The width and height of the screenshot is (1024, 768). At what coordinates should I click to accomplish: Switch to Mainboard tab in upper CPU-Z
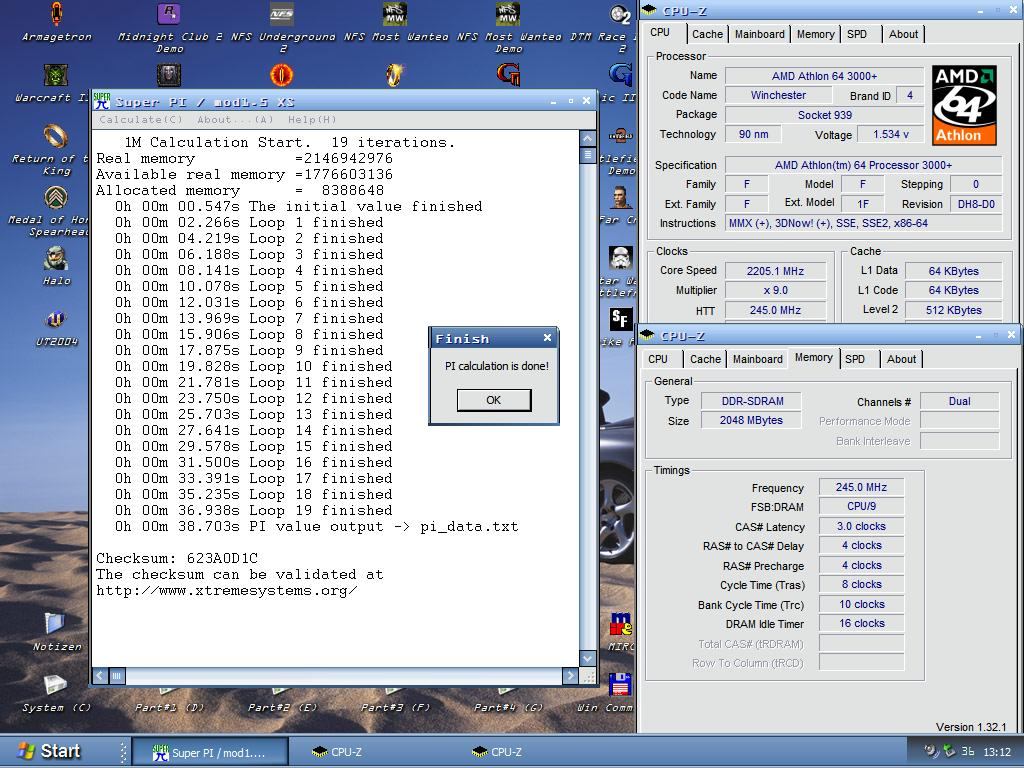[x=760, y=34]
